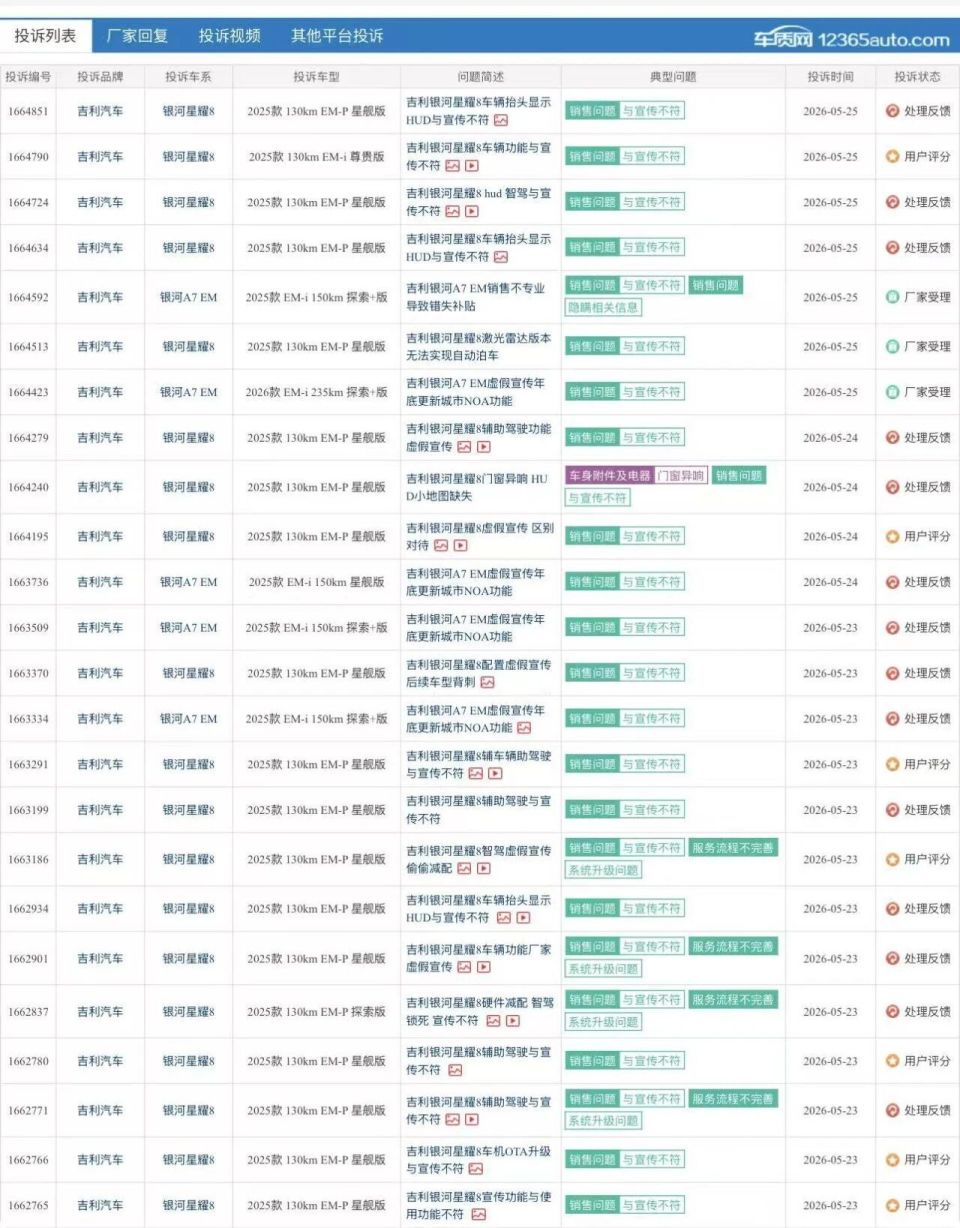Click image icon in complaint 1664195
This screenshot has width=960, height=1228.
pyautogui.click(x=441, y=546)
